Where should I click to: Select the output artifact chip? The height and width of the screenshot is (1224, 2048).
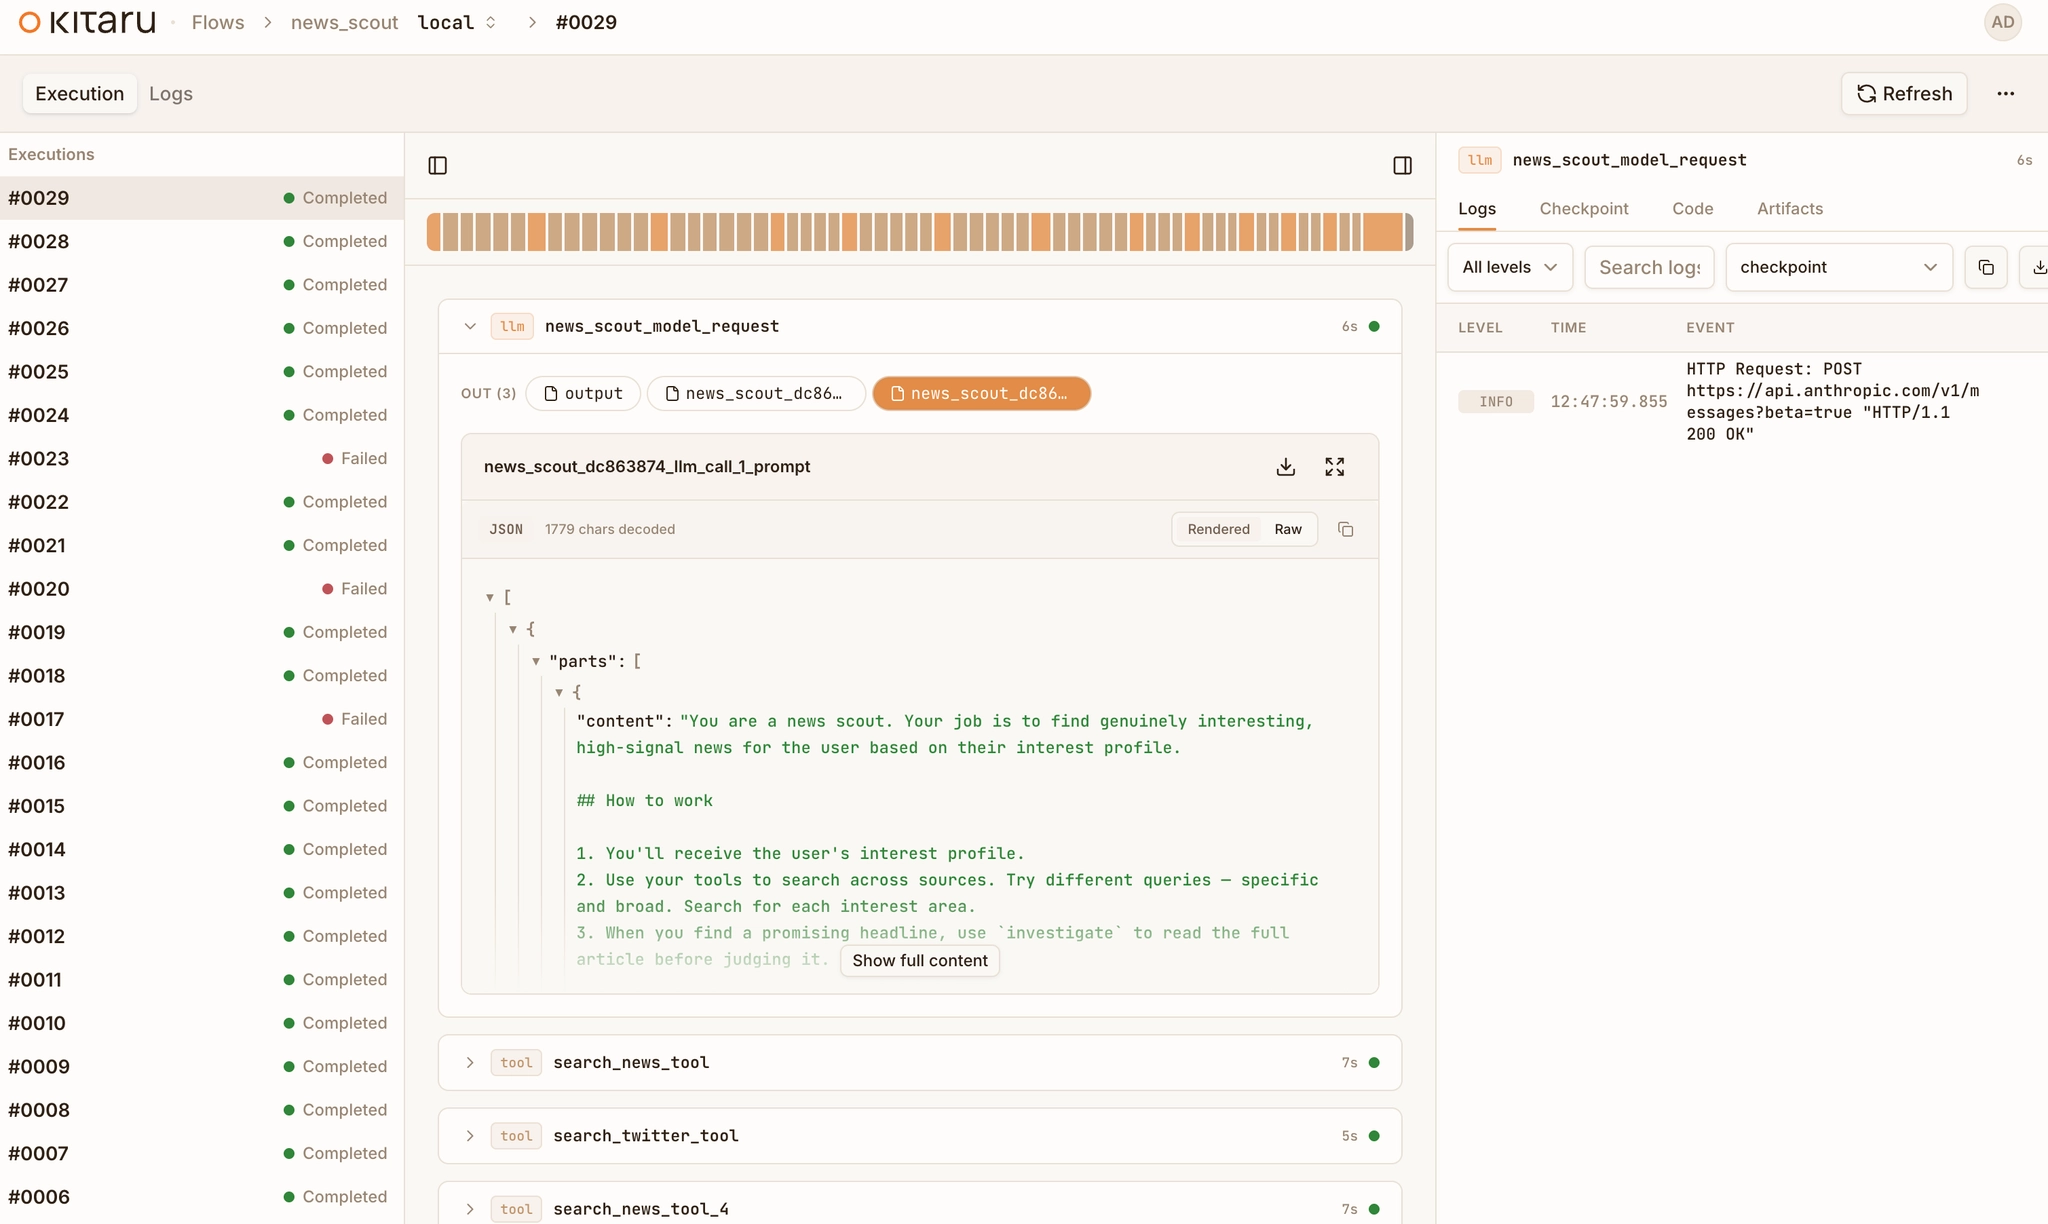pos(583,393)
